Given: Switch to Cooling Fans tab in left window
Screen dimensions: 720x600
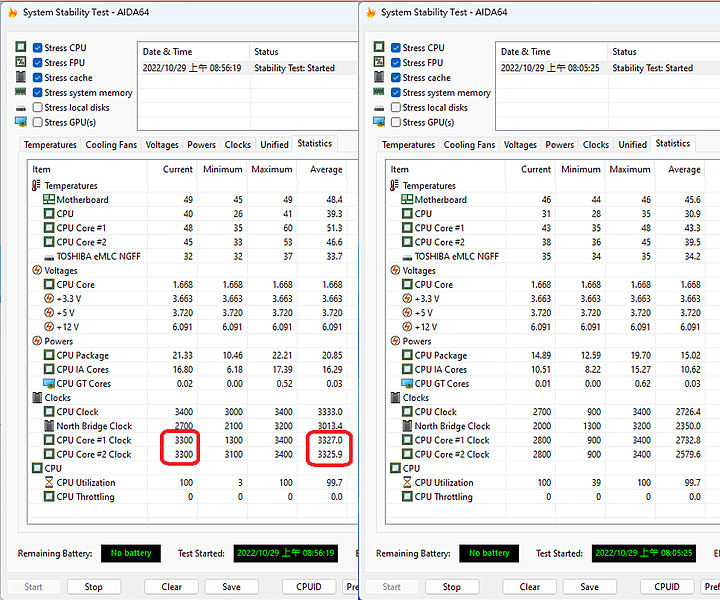Looking at the screenshot, I should point(111,145).
